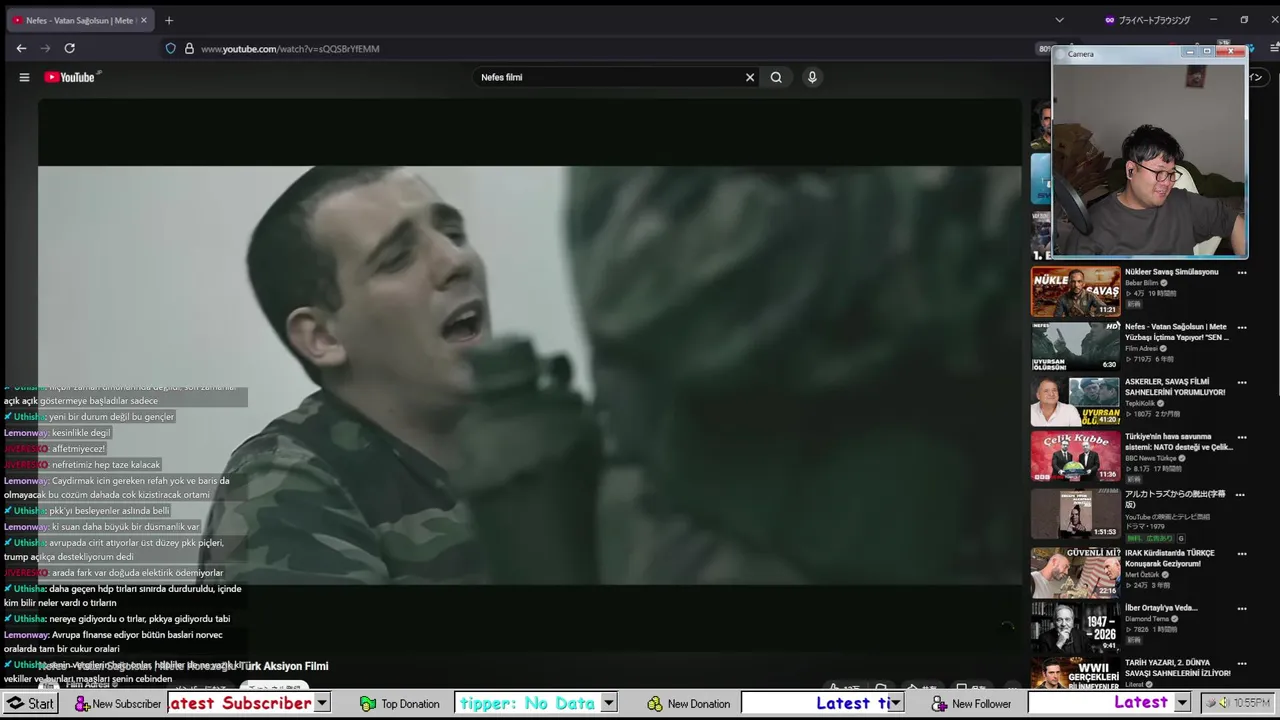This screenshot has width=1280, height=720.
Task: Open the tracking protection shield icon
Action: (x=171, y=48)
